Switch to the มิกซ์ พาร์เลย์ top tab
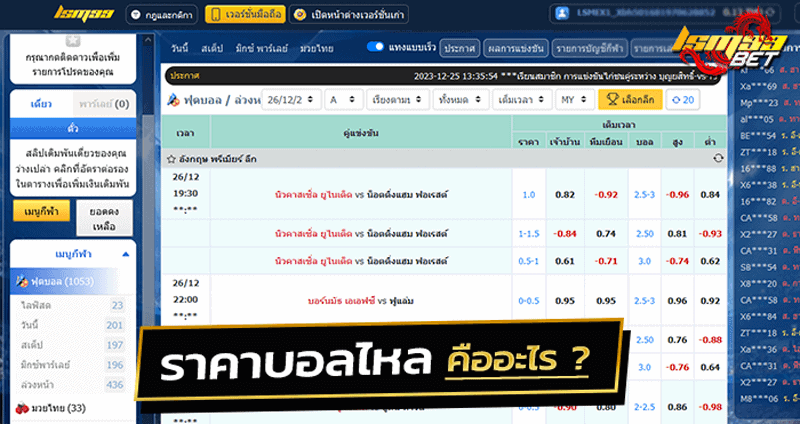 261,48
